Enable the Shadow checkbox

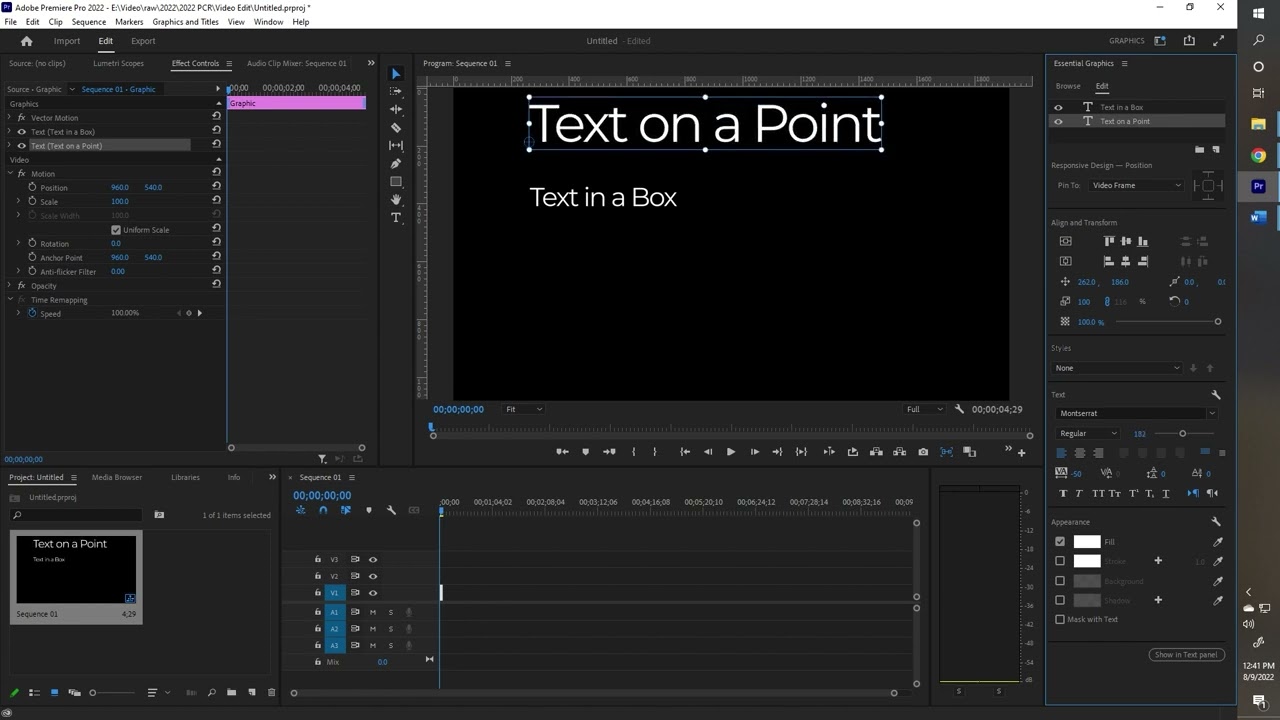1060,600
